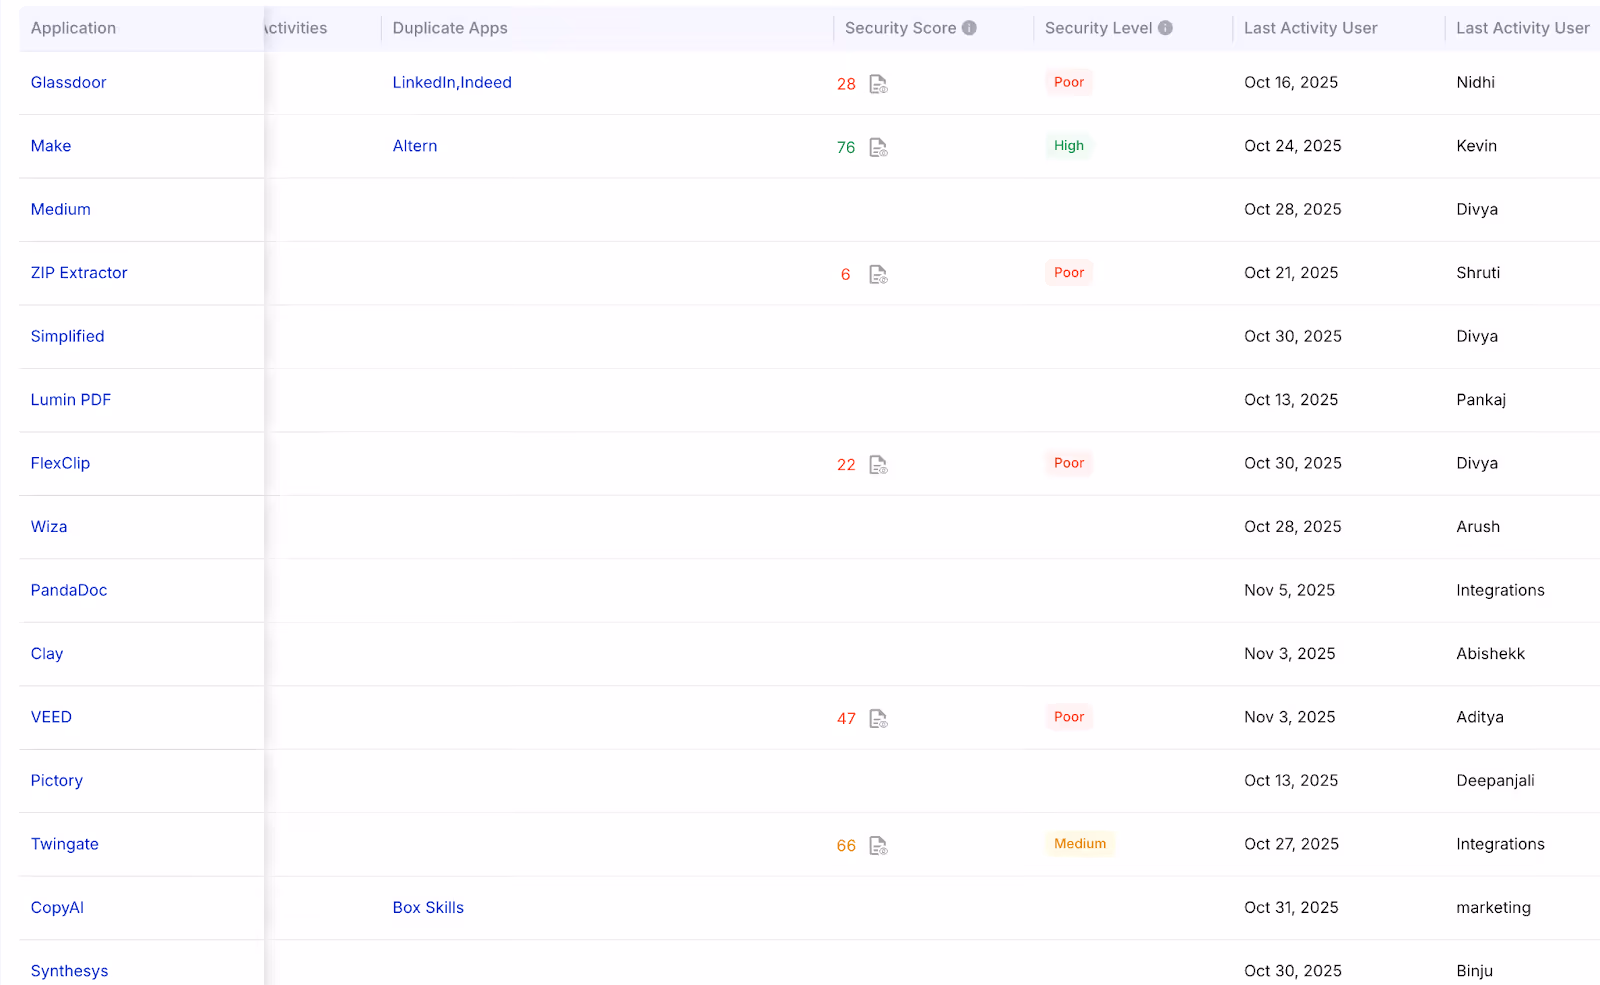Select FlexClip's security score 22
The width and height of the screenshot is (1600, 985).
846,465
